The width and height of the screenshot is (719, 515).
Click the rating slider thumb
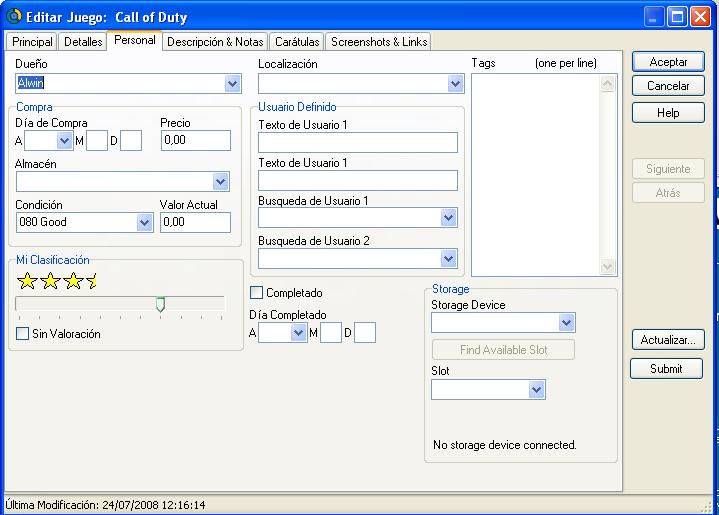[160, 304]
